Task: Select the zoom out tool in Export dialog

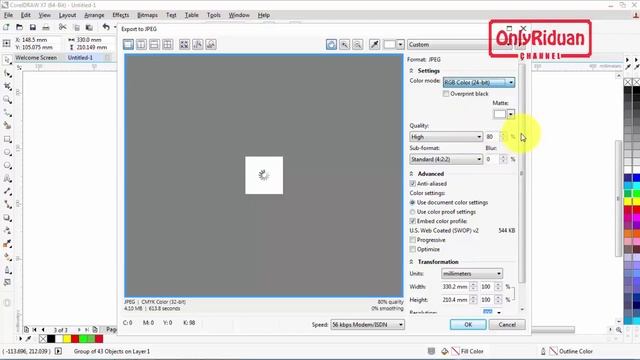Action: (x=358, y=44)
